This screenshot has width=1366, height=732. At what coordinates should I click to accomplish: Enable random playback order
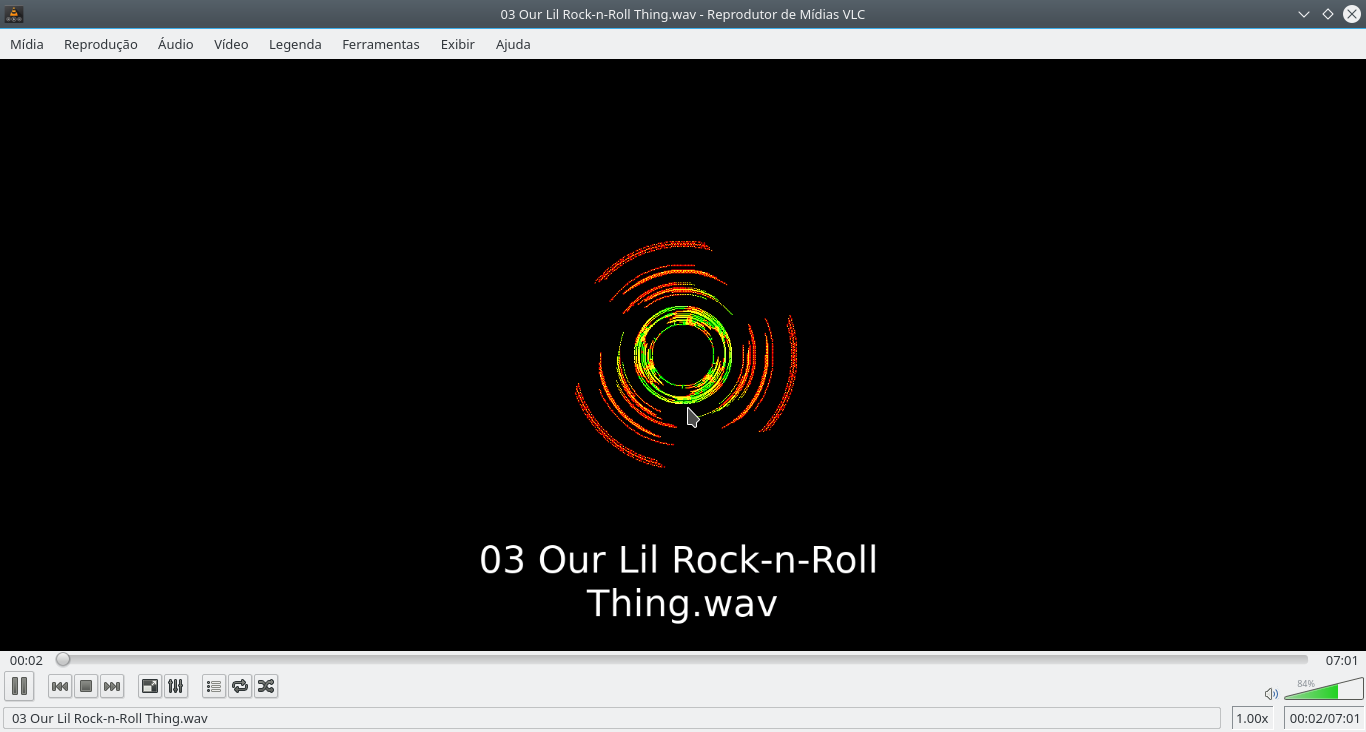pyautogui.click(x=265, y=686)
